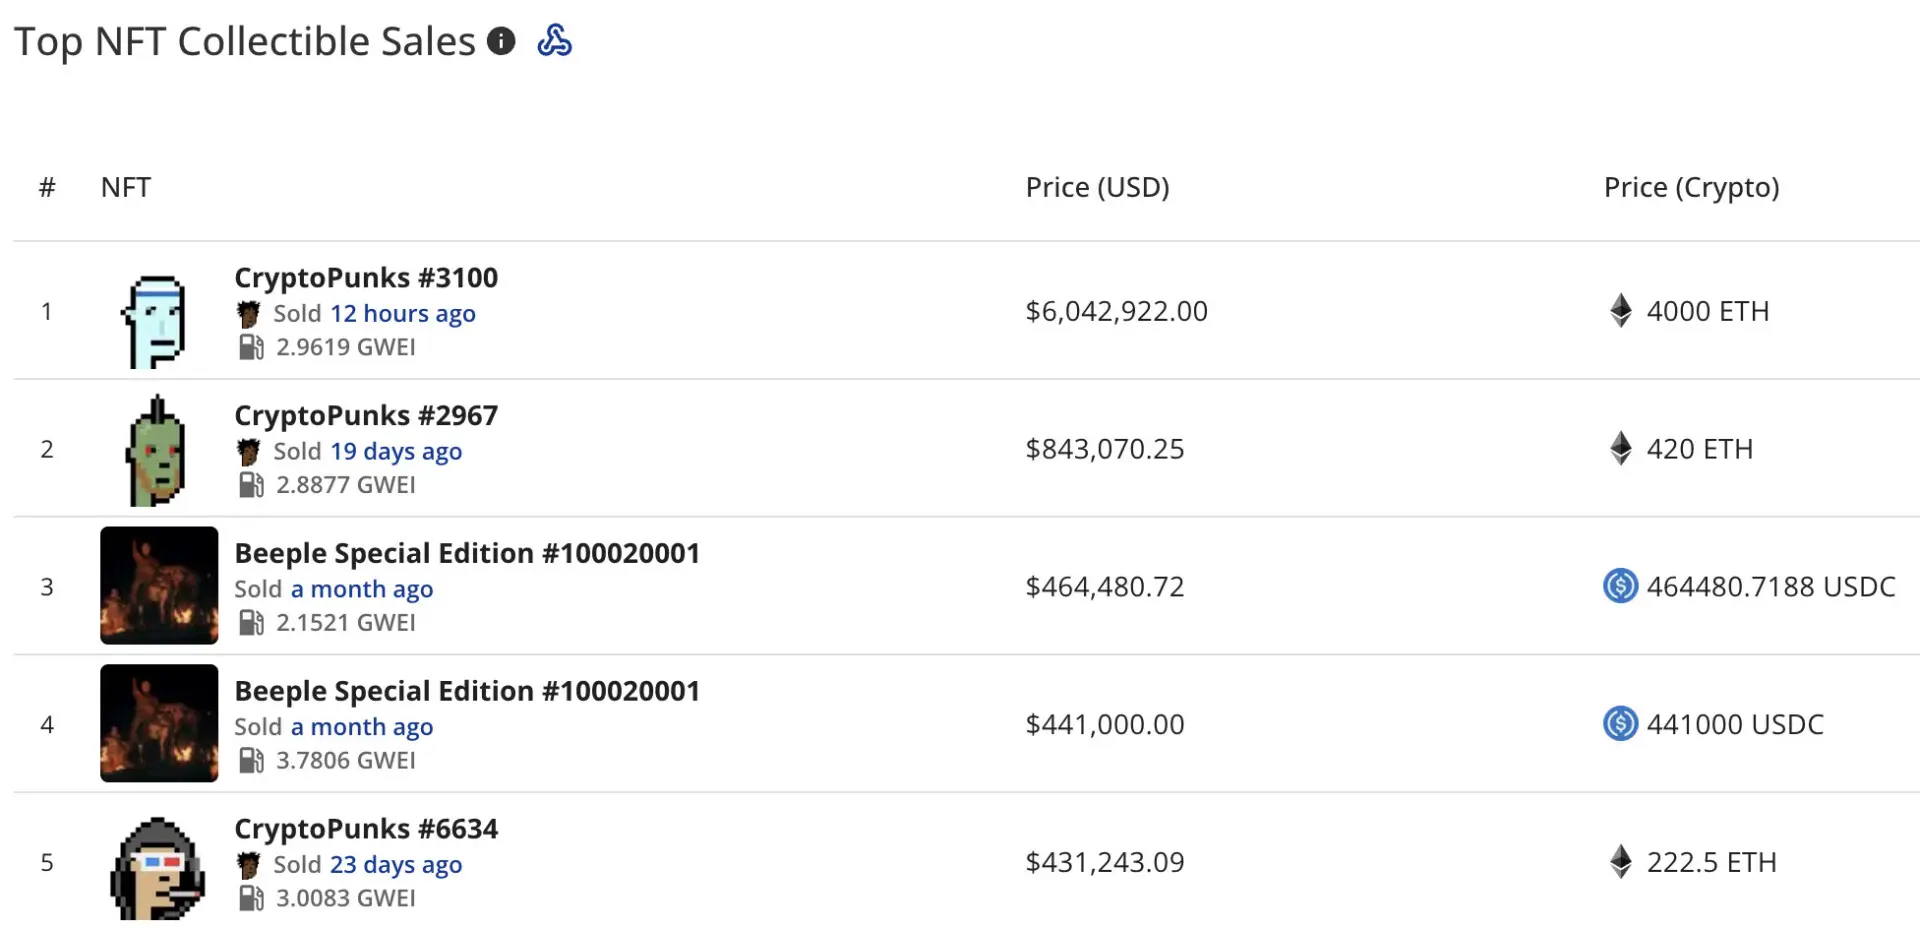The image size is (1920, 929).
Task: Click the USDC icon beside 441000 USDC
Action: tap(1620, 724)
